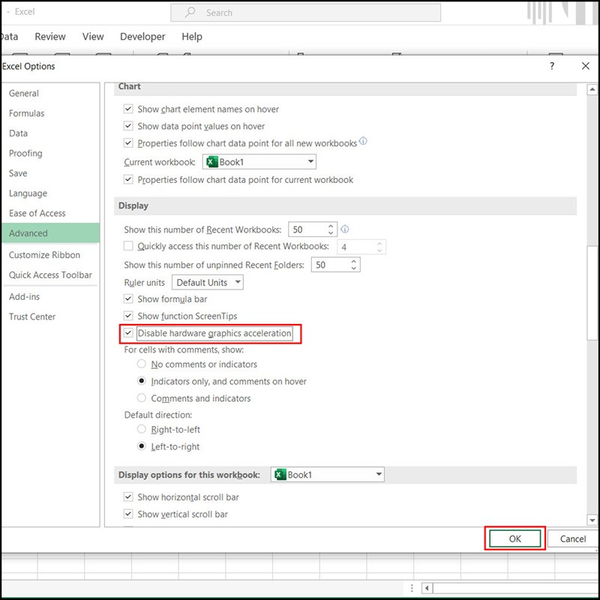Open the Developer ribbon tab
This screenshot has width=600, height=600.
point(142,37)
